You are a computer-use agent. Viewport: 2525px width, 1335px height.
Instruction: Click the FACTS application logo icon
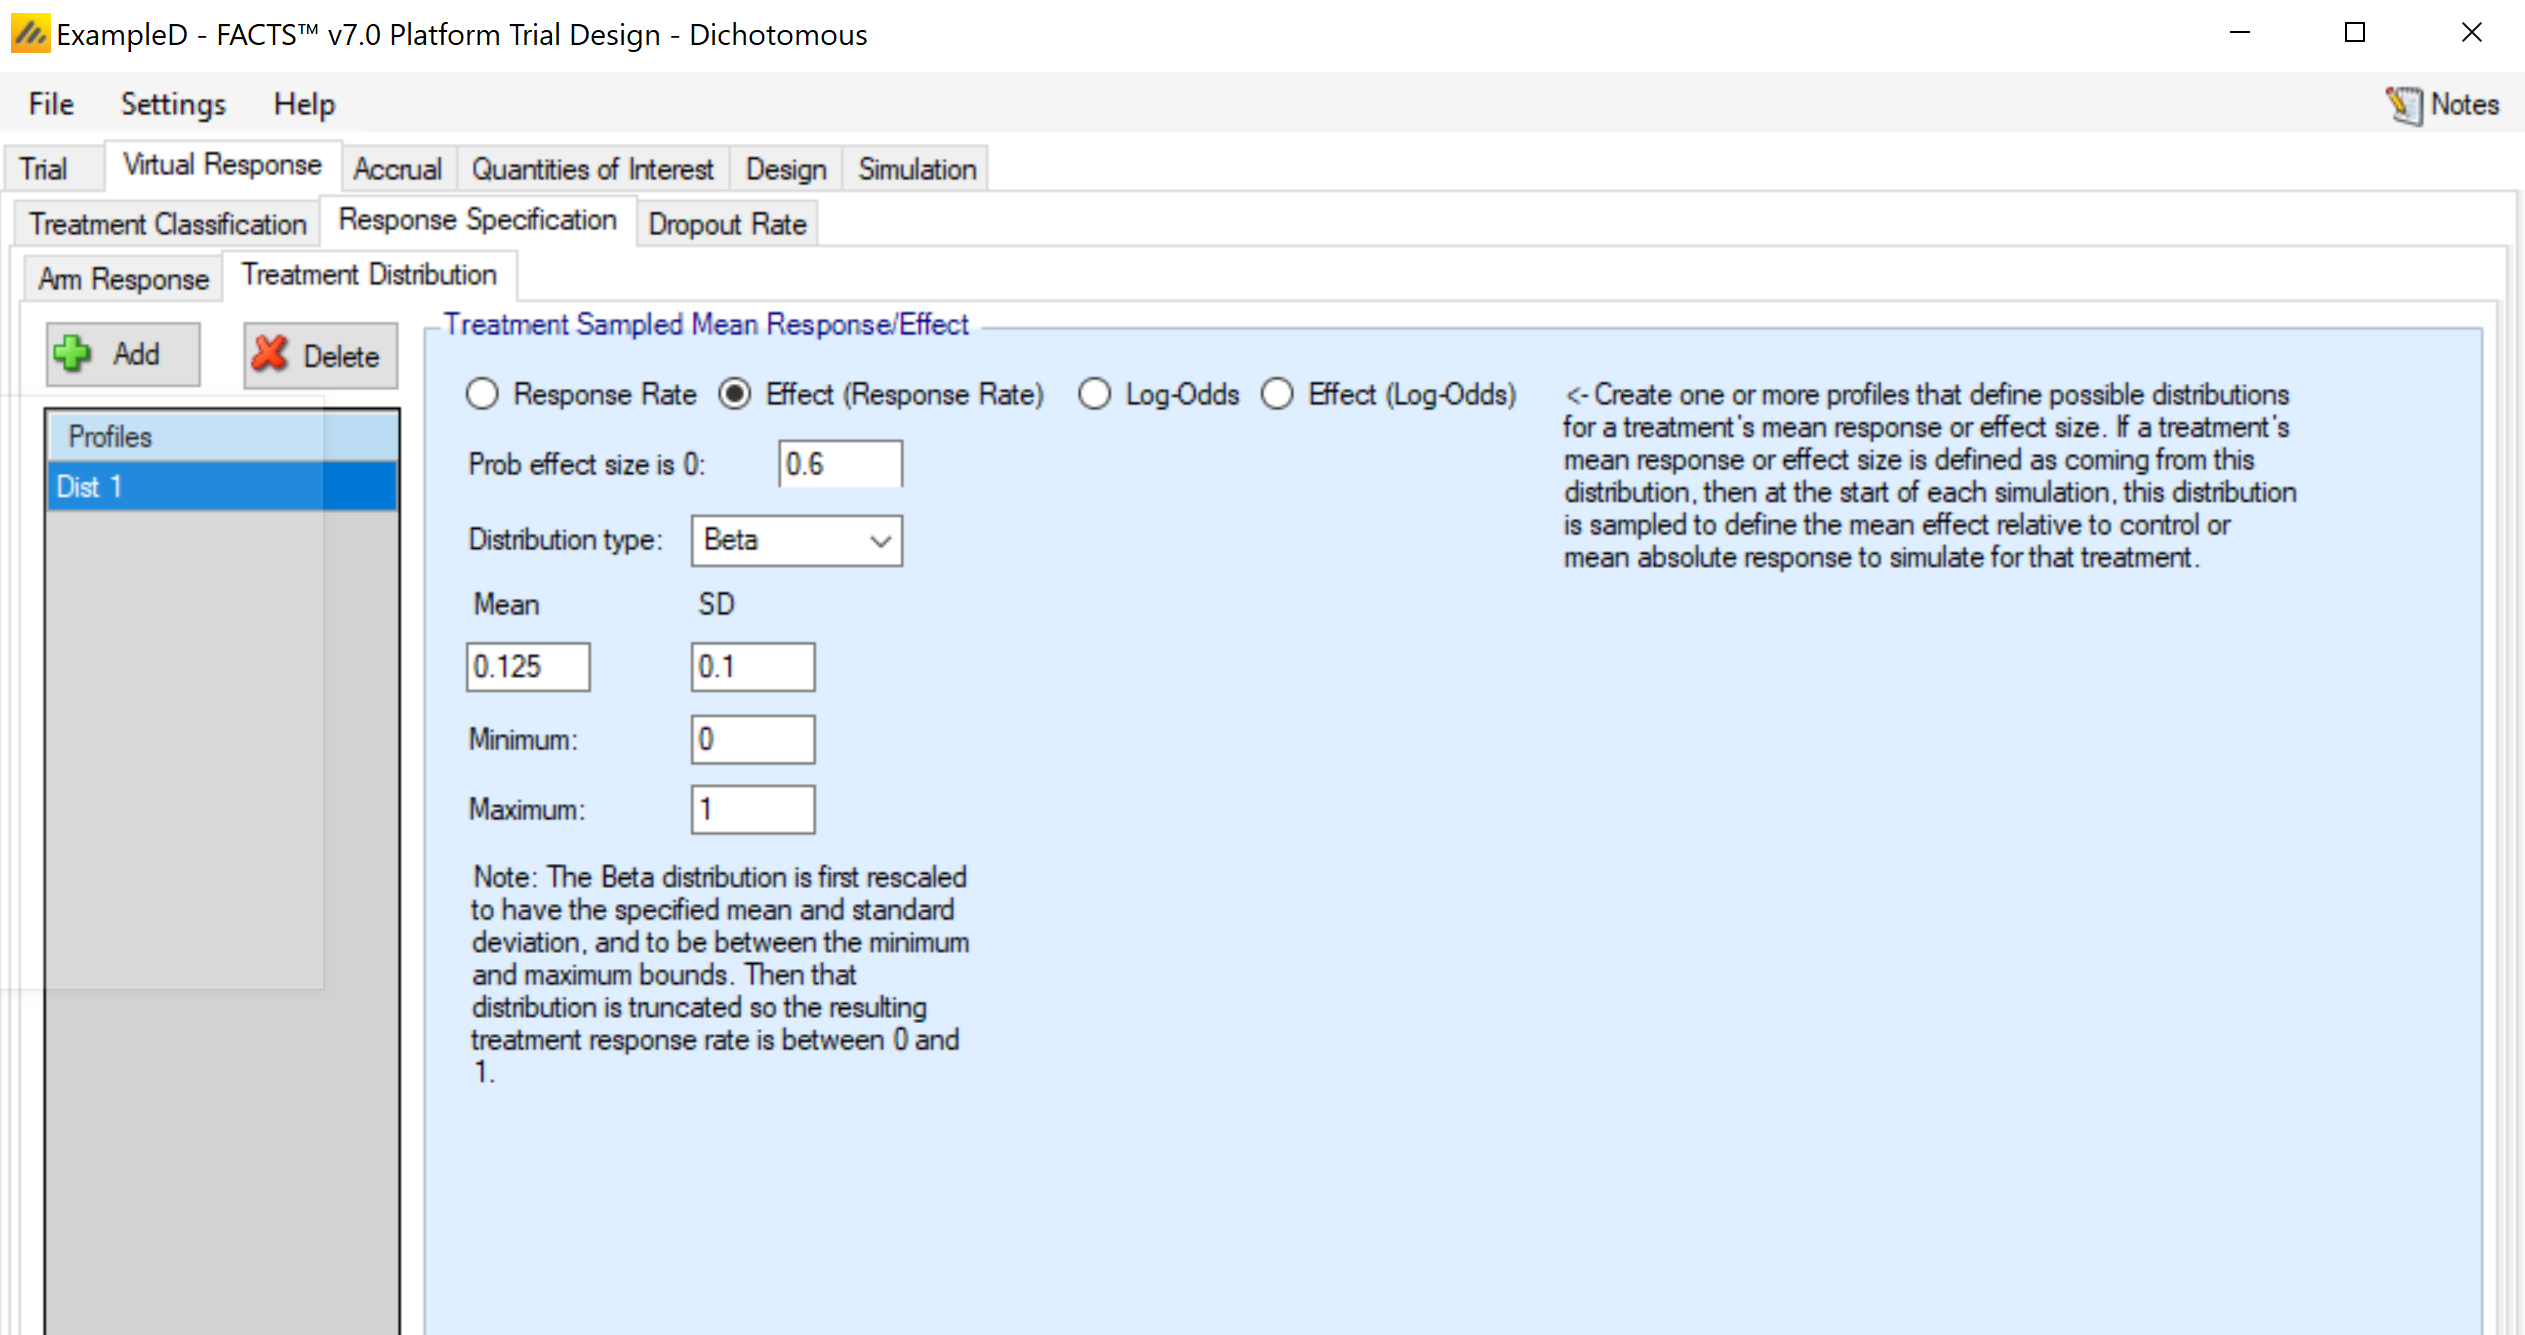29,34
